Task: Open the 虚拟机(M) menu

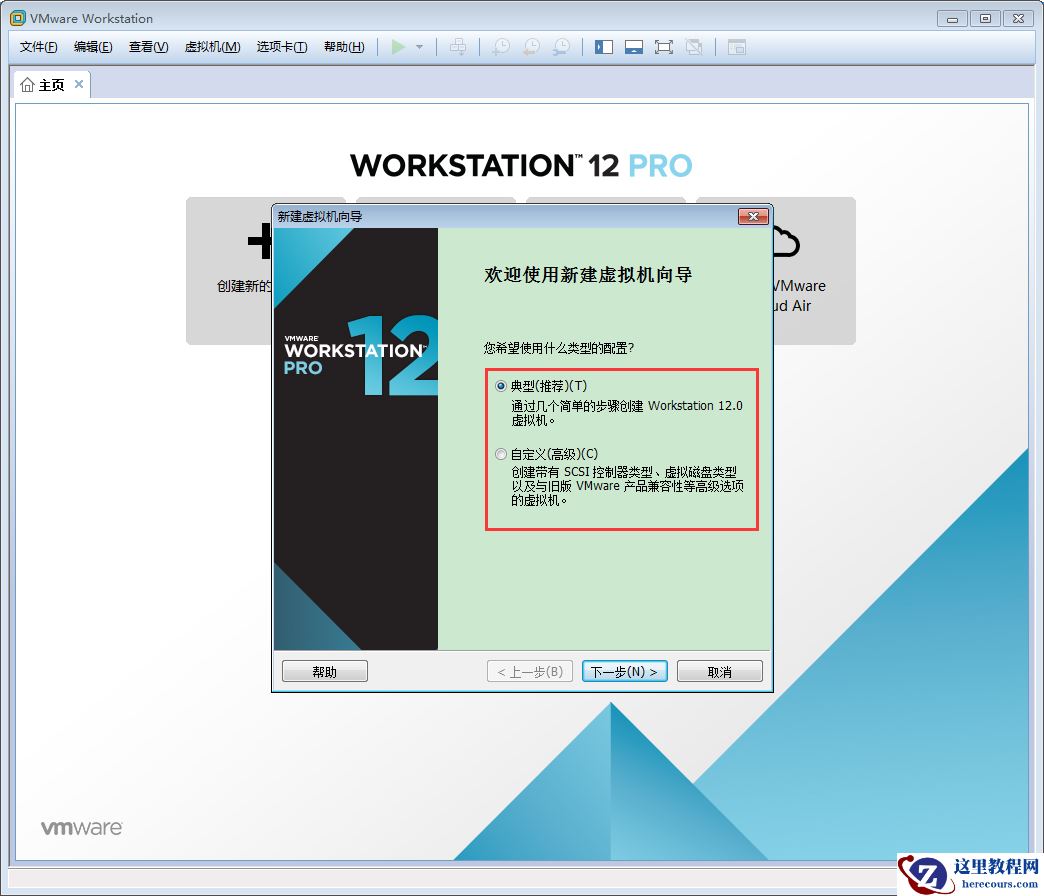Action: tap(212, 46)
